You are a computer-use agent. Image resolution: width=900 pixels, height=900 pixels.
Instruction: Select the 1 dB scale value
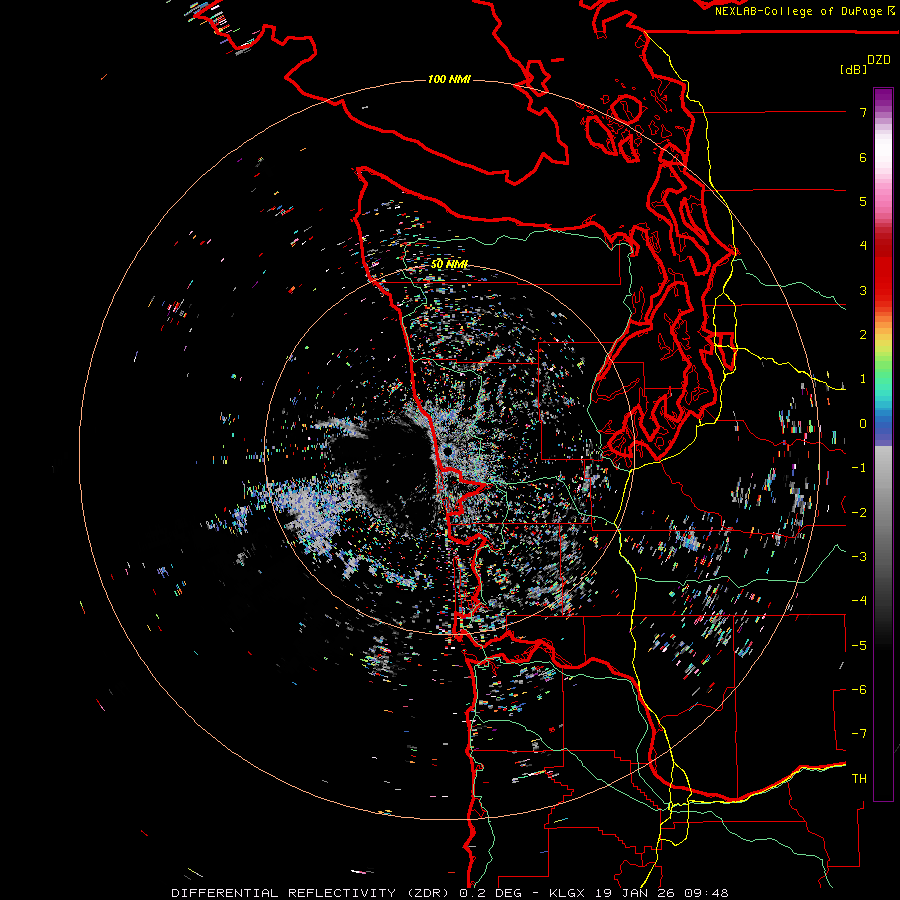point(863,379)
